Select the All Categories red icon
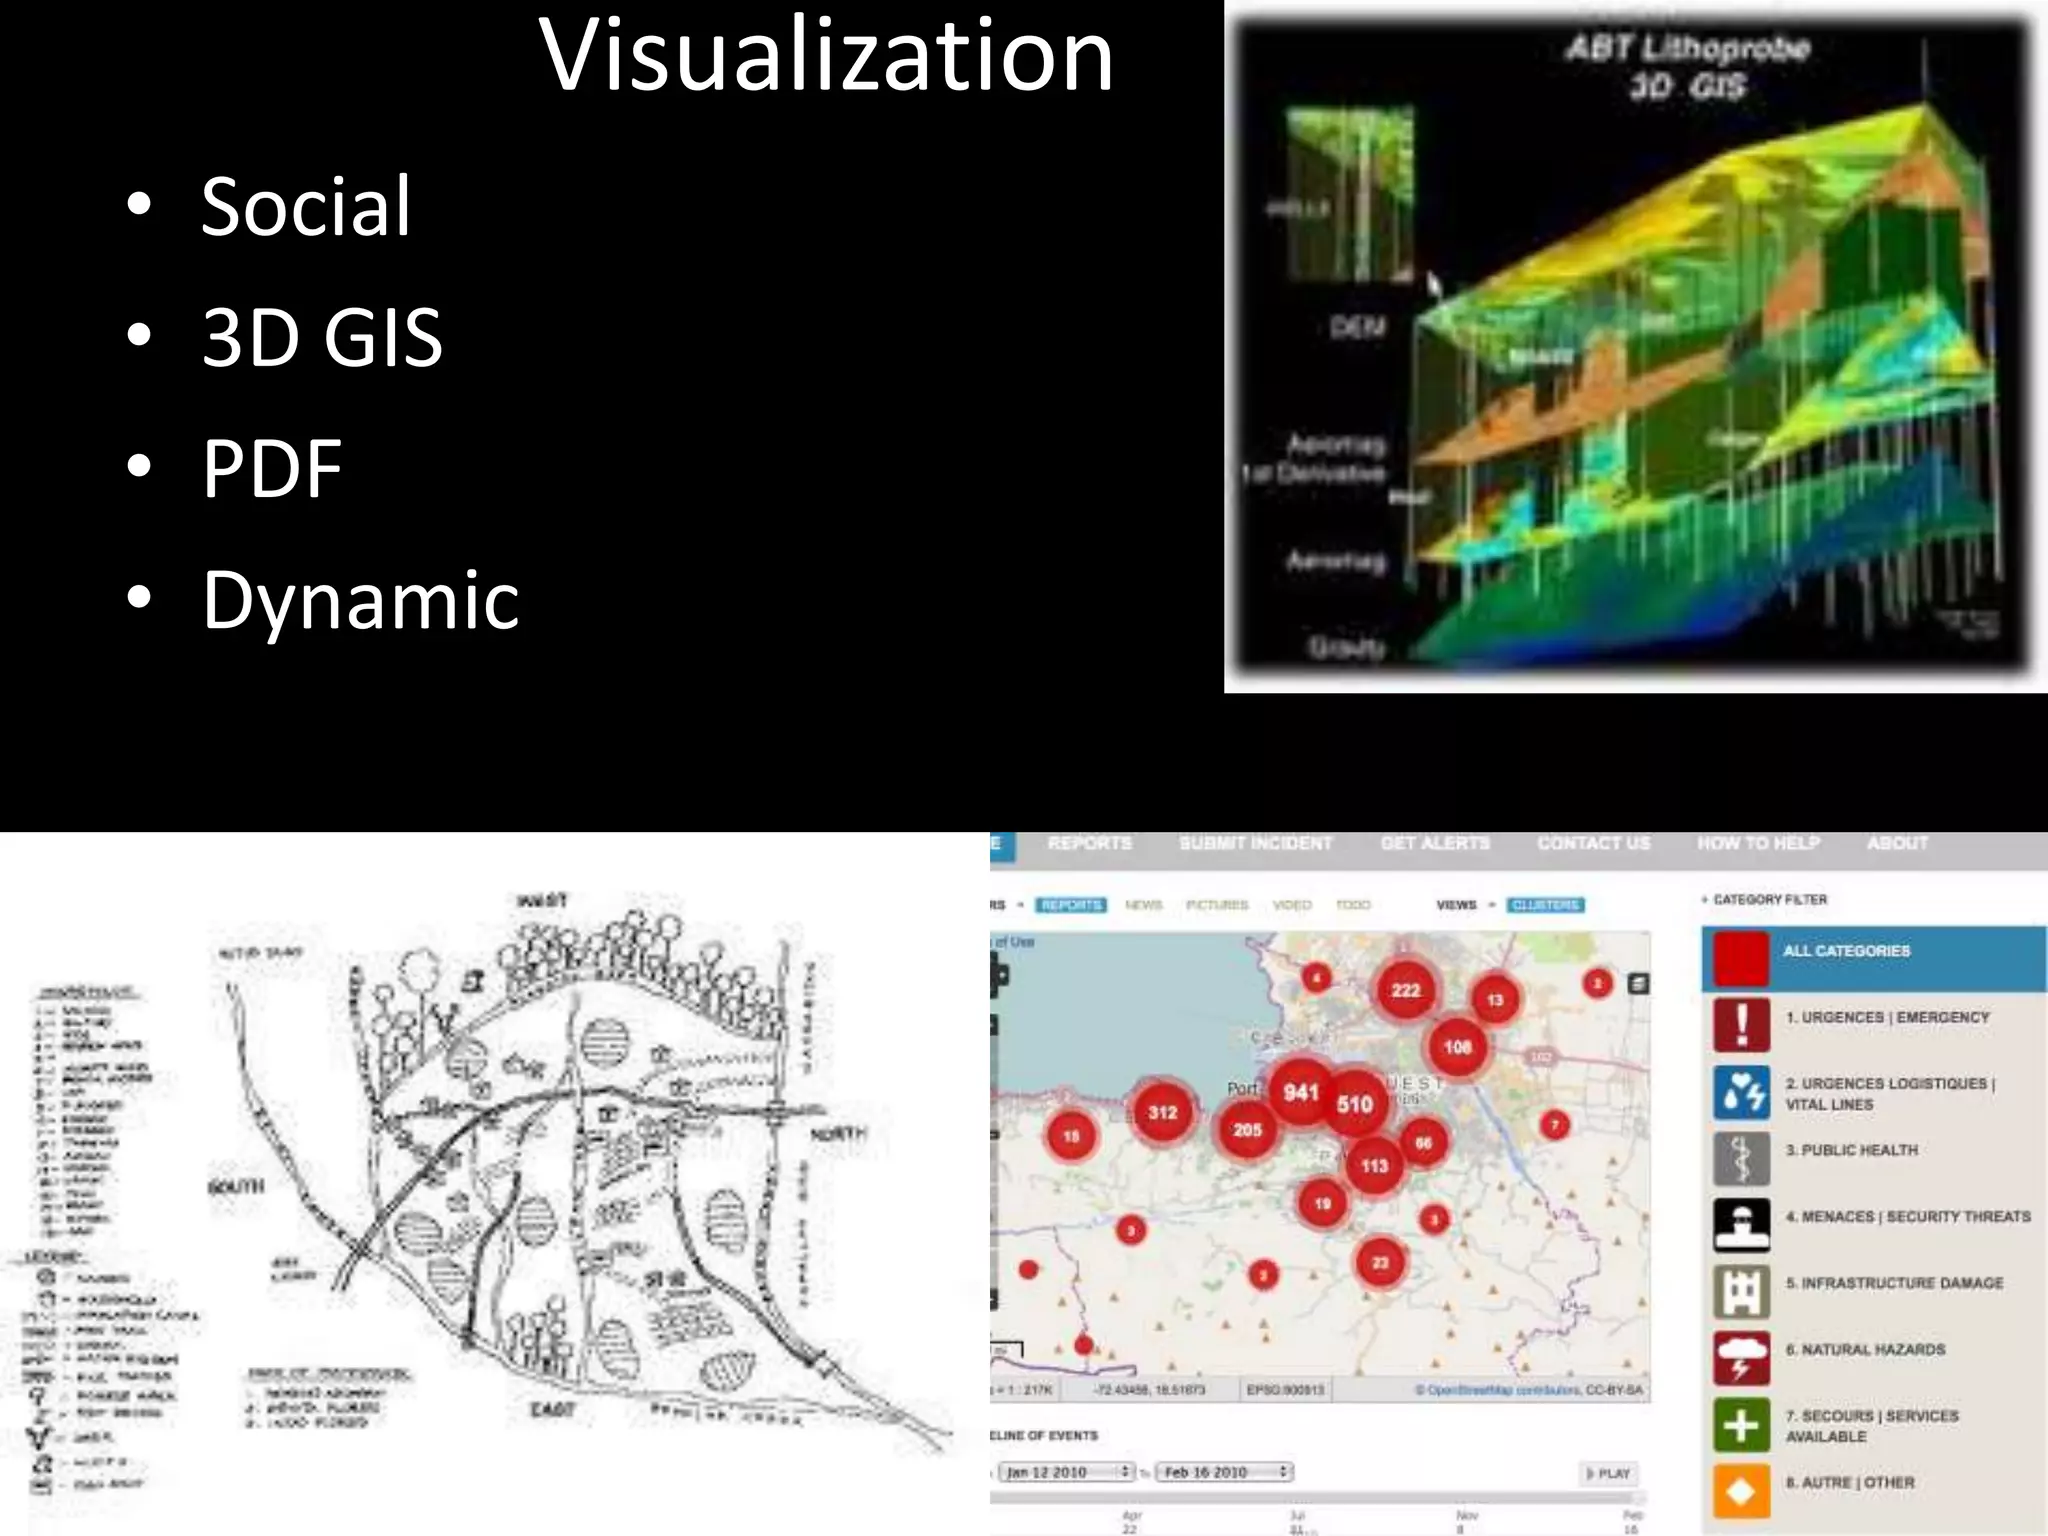The image size is (2048, 1536). click(x=1741, y=957)
